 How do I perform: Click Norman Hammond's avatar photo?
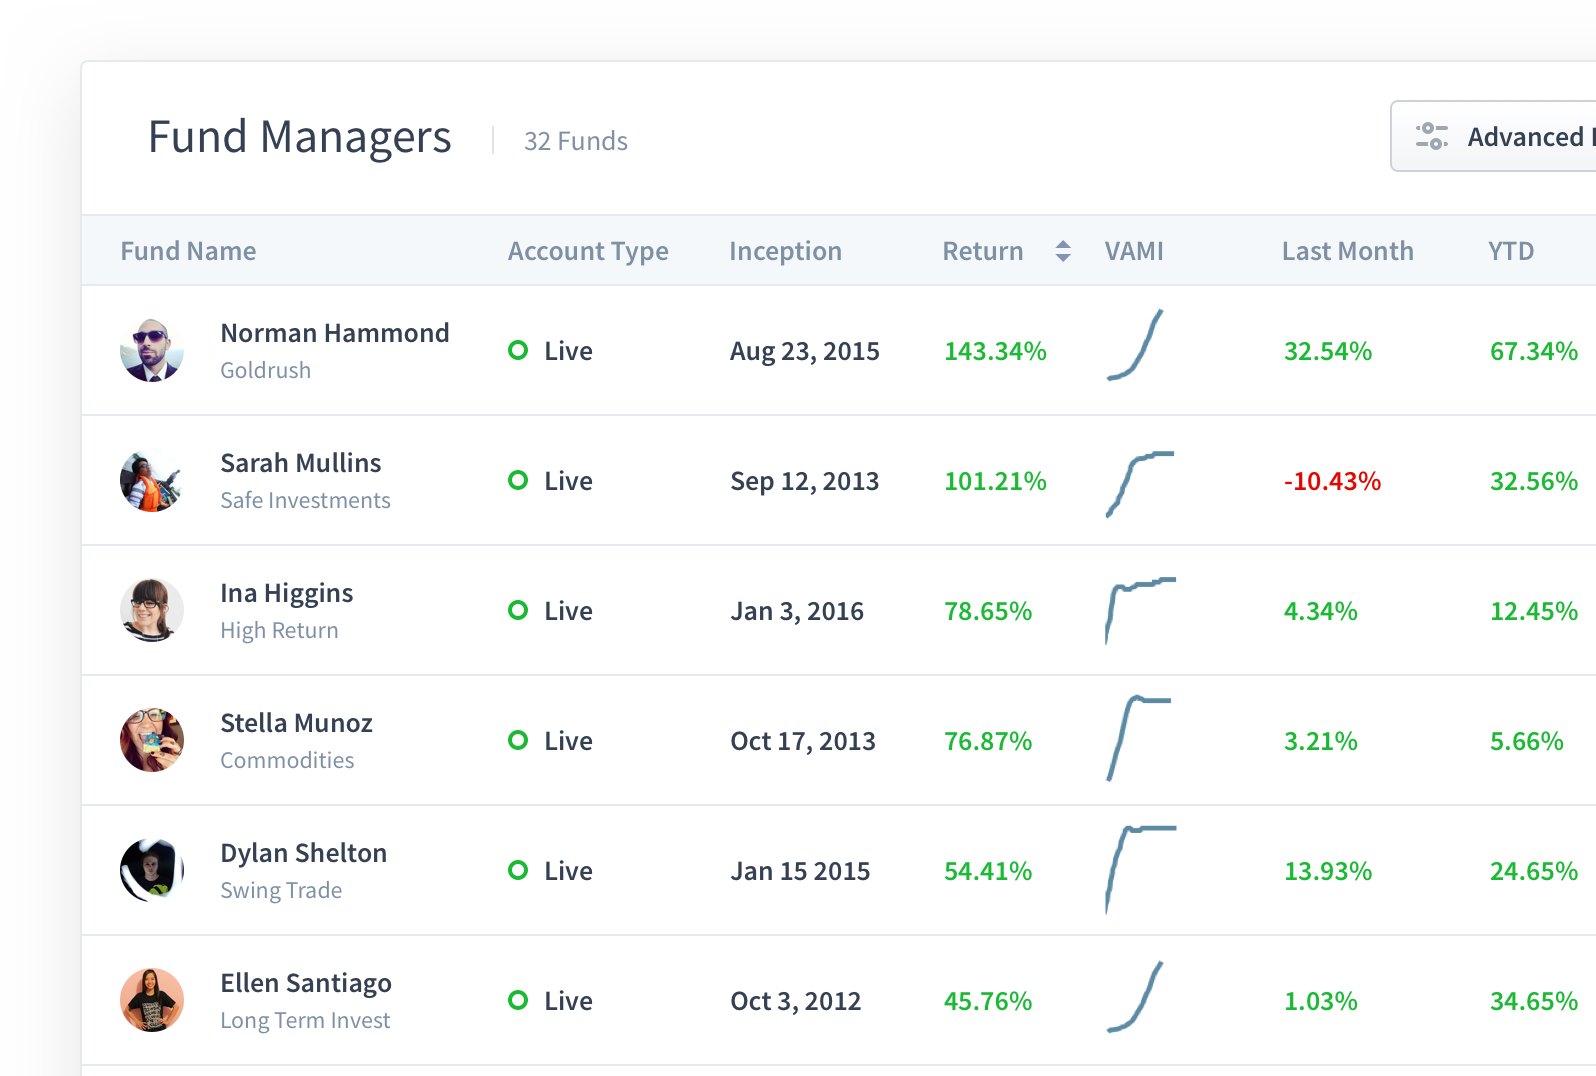click(x=152, y=351)
